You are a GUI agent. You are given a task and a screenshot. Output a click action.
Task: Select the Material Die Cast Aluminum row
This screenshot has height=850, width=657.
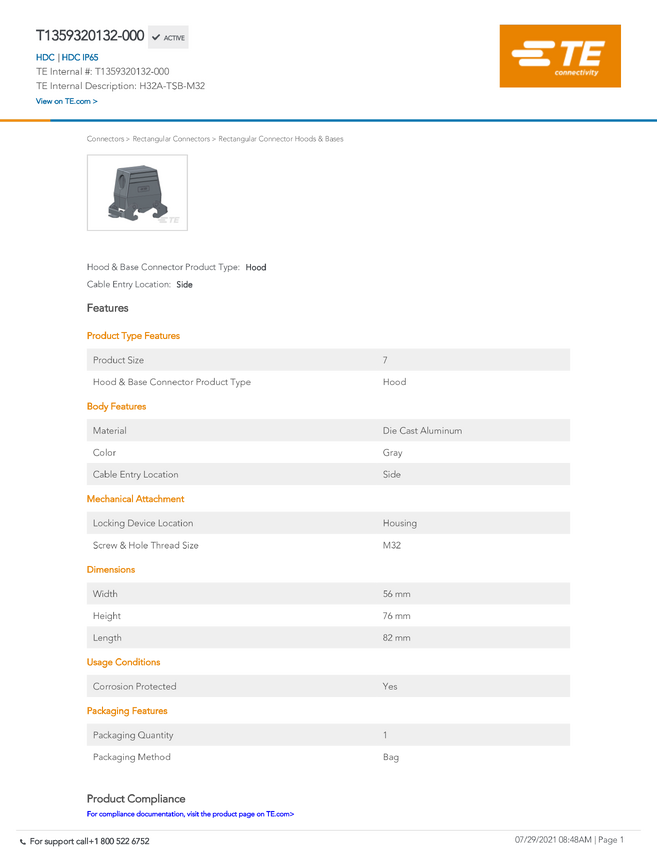[328, 430]
